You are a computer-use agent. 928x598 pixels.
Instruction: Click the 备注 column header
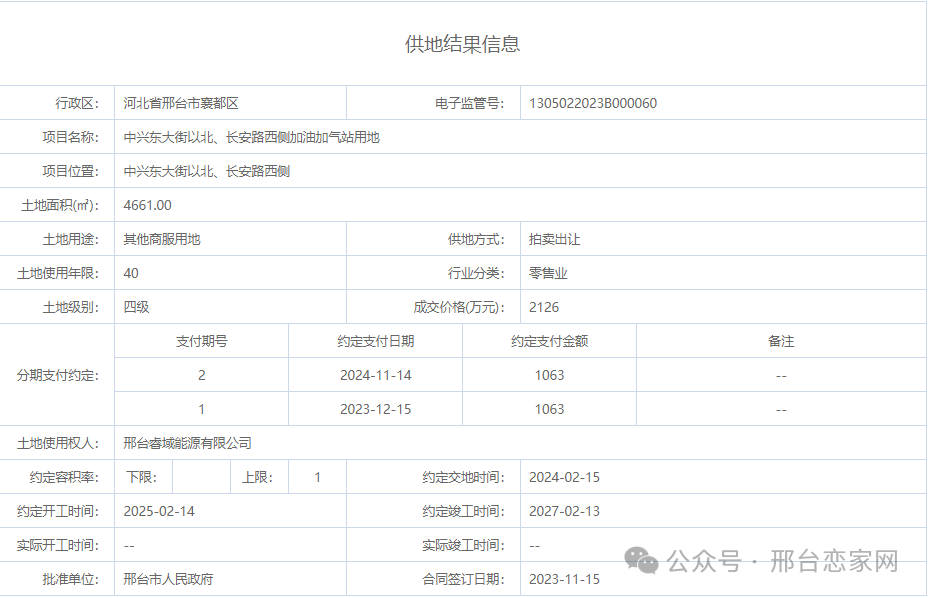[x=781, y=341]
